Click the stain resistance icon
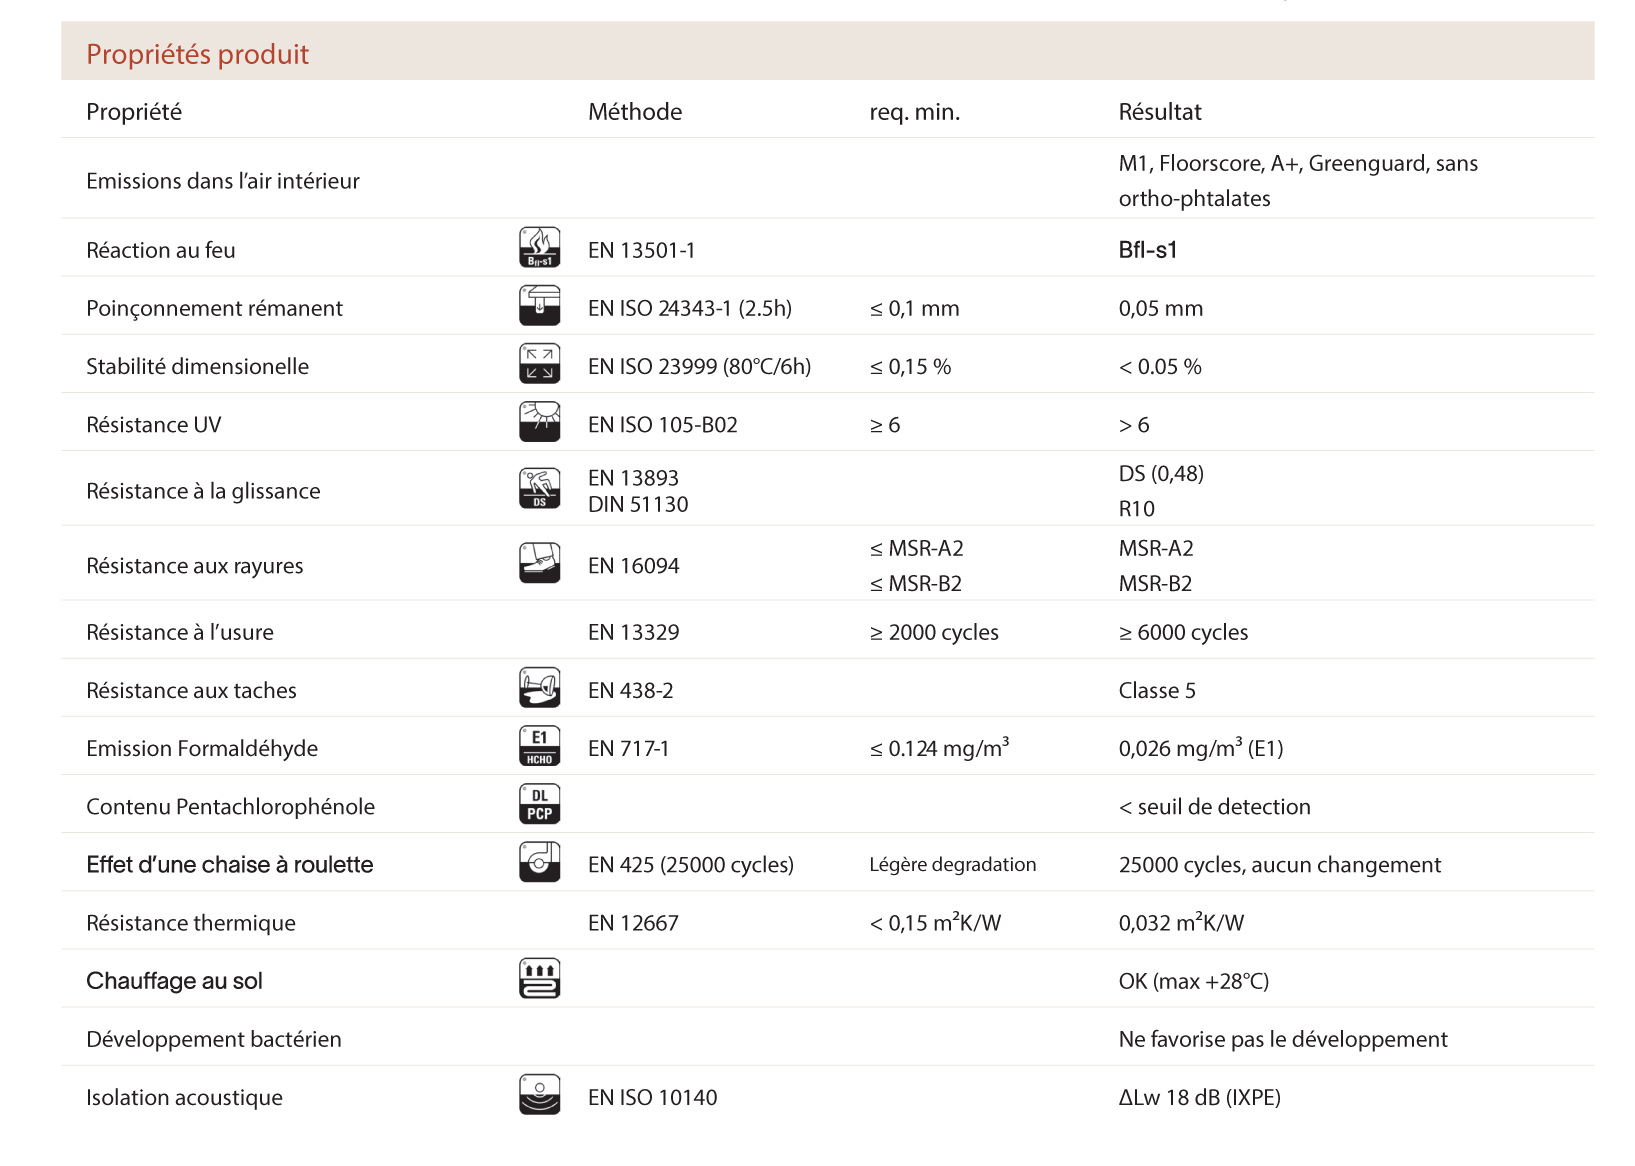Viewport: 1635px width, 1166px height. [x=539, y=688]
